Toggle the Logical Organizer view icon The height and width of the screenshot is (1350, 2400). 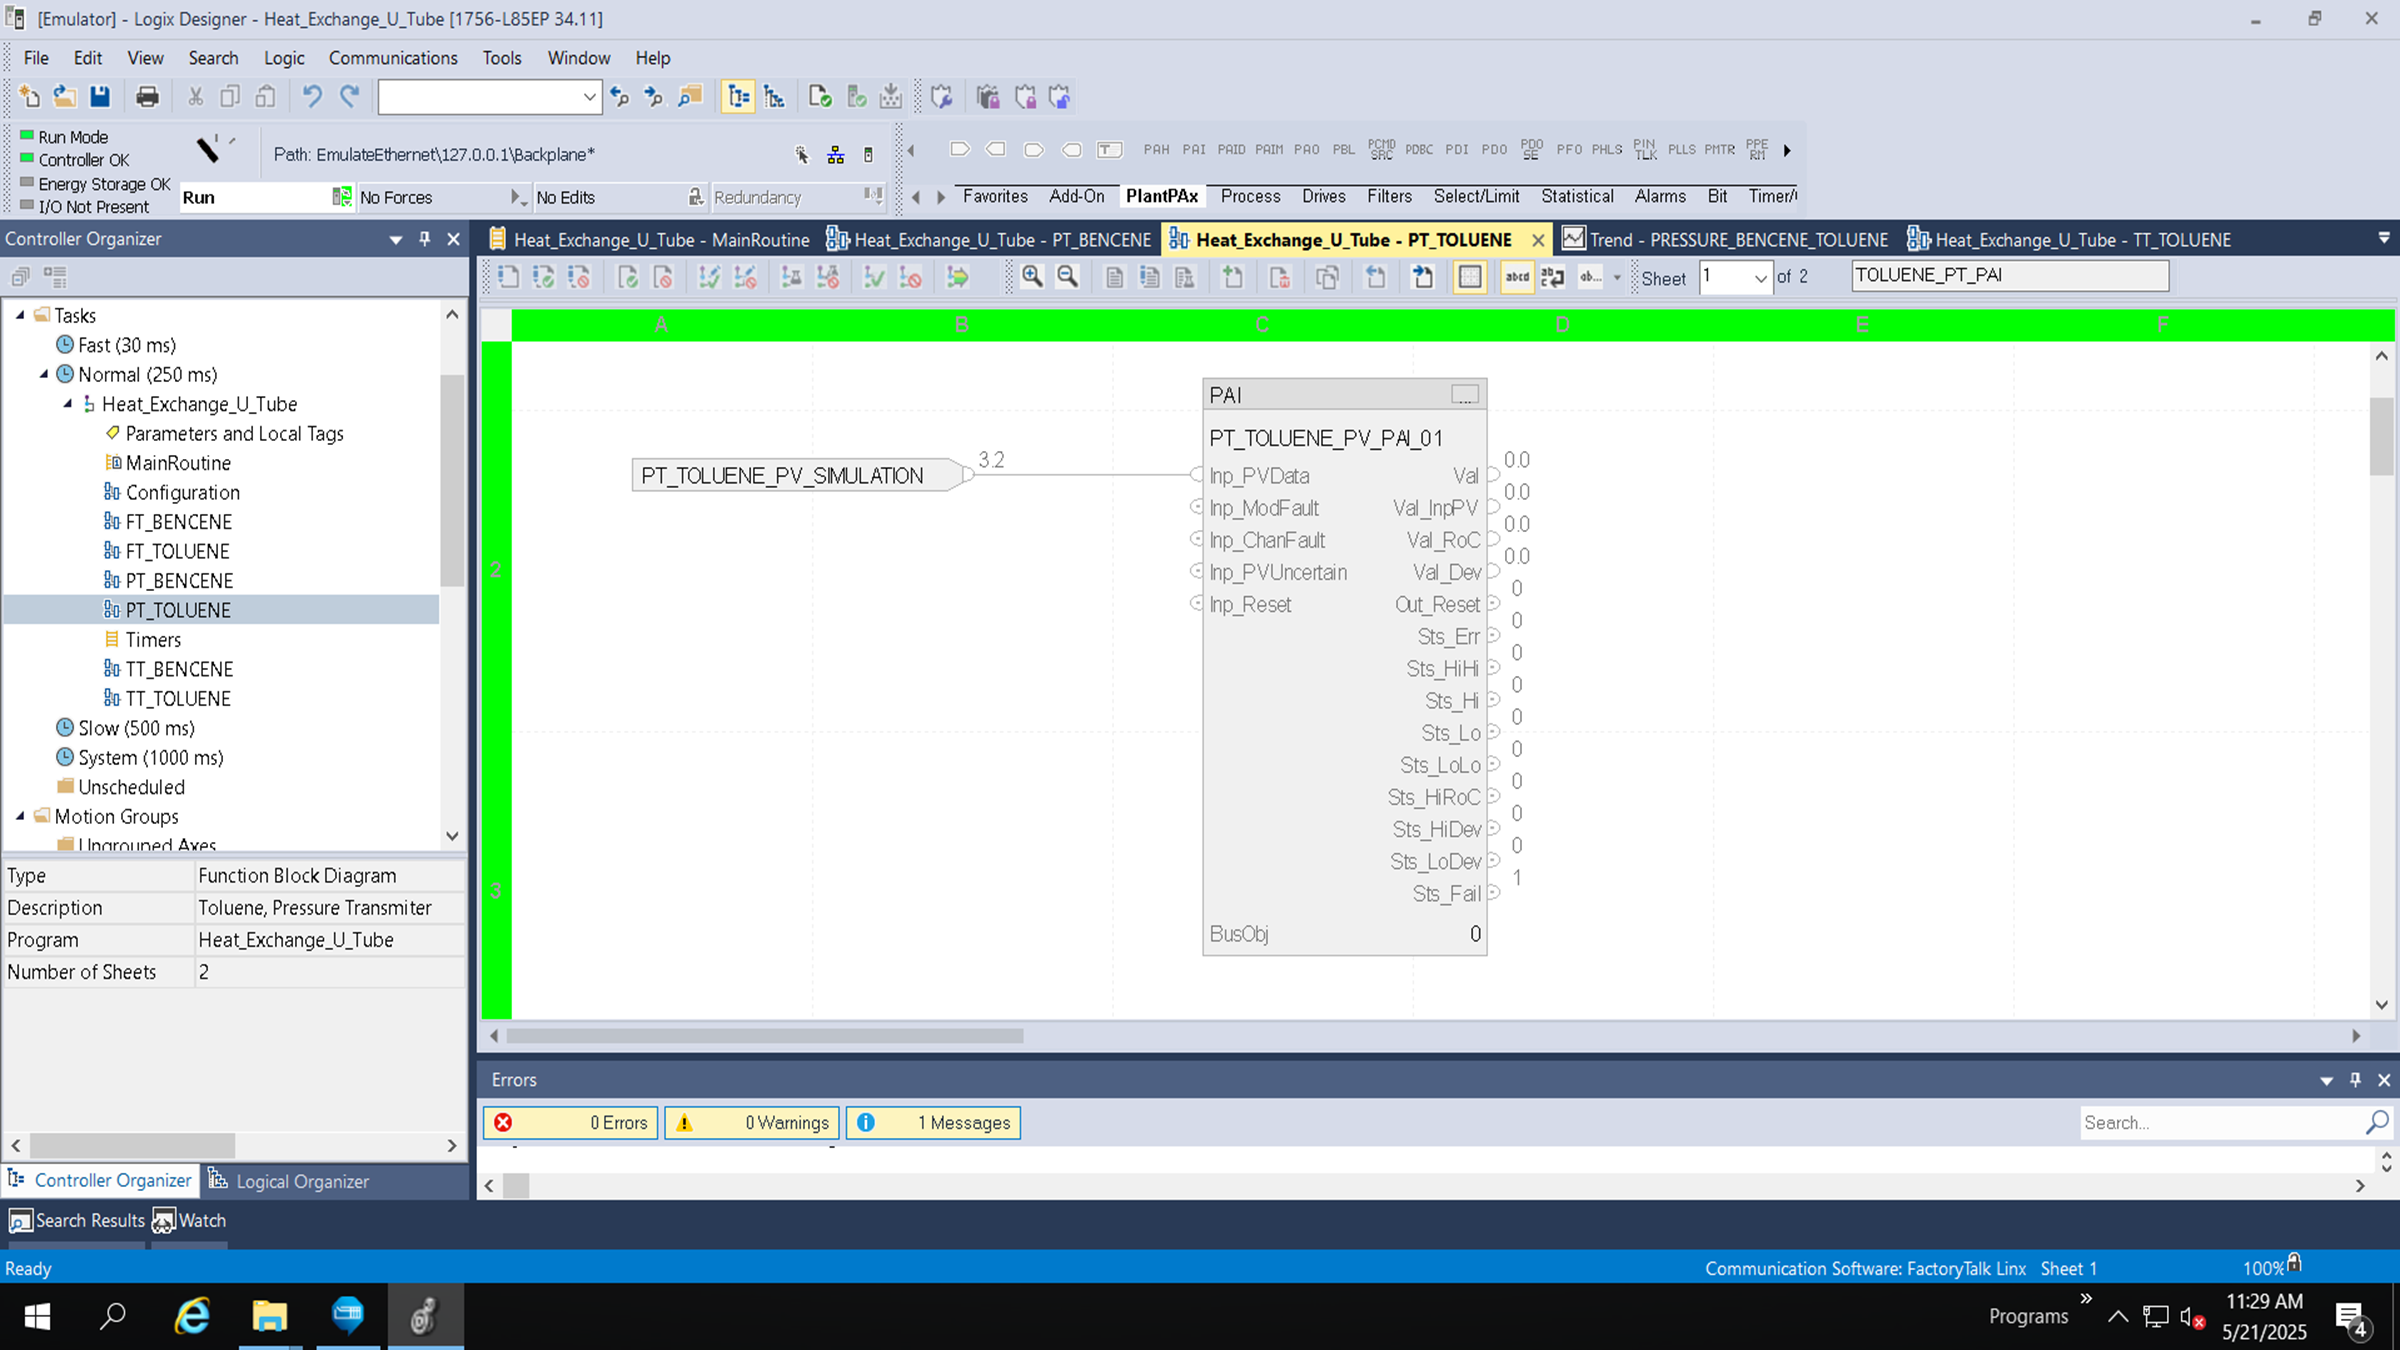(774, 96)
